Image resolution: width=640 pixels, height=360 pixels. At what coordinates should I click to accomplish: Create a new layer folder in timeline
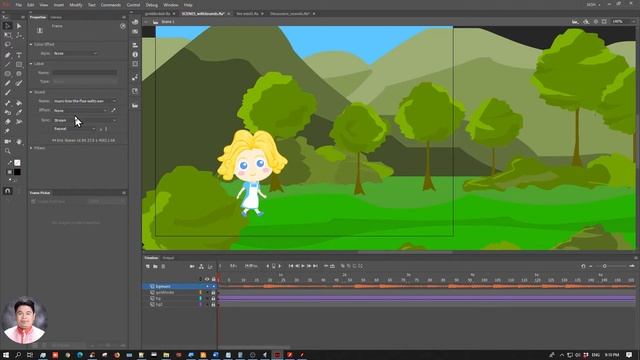point(155,266)
